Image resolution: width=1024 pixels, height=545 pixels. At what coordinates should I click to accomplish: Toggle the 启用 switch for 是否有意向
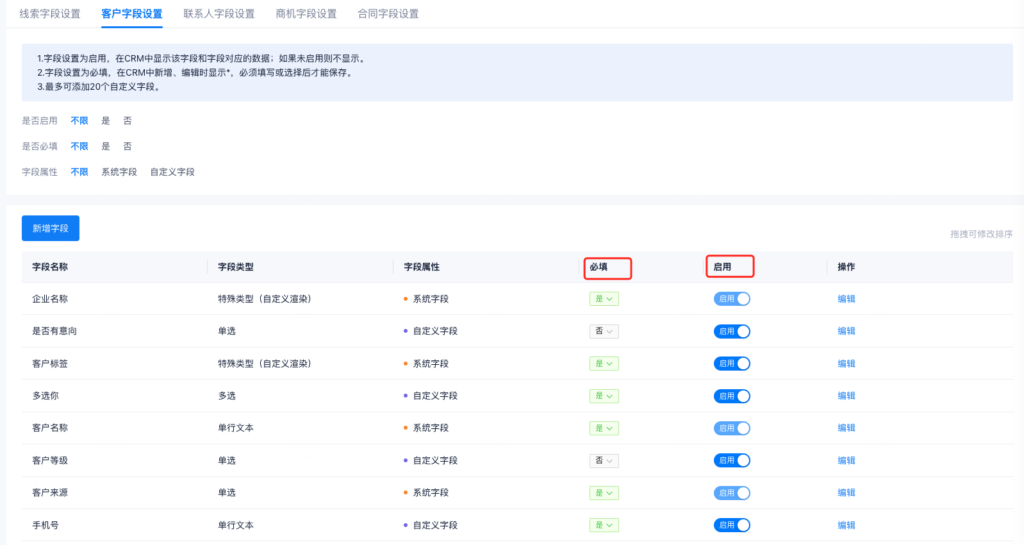(731, 331)
